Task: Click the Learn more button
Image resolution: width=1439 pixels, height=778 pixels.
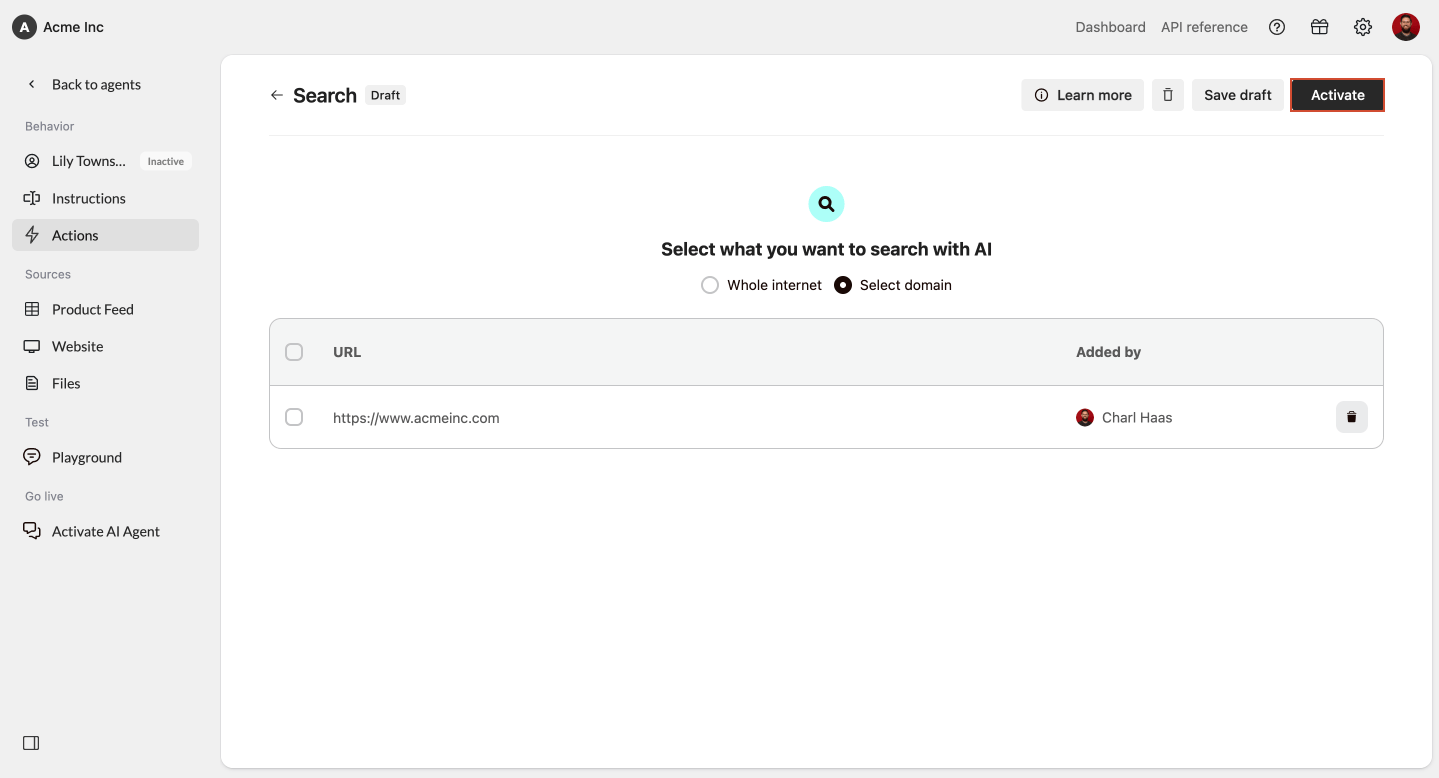Action: tap(1082, 95)
